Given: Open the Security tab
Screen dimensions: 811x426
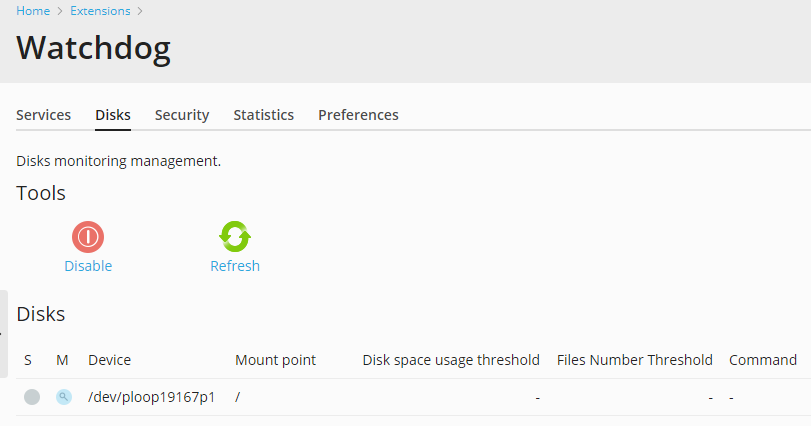Looking at the screenshot, I should click(182, 115).
